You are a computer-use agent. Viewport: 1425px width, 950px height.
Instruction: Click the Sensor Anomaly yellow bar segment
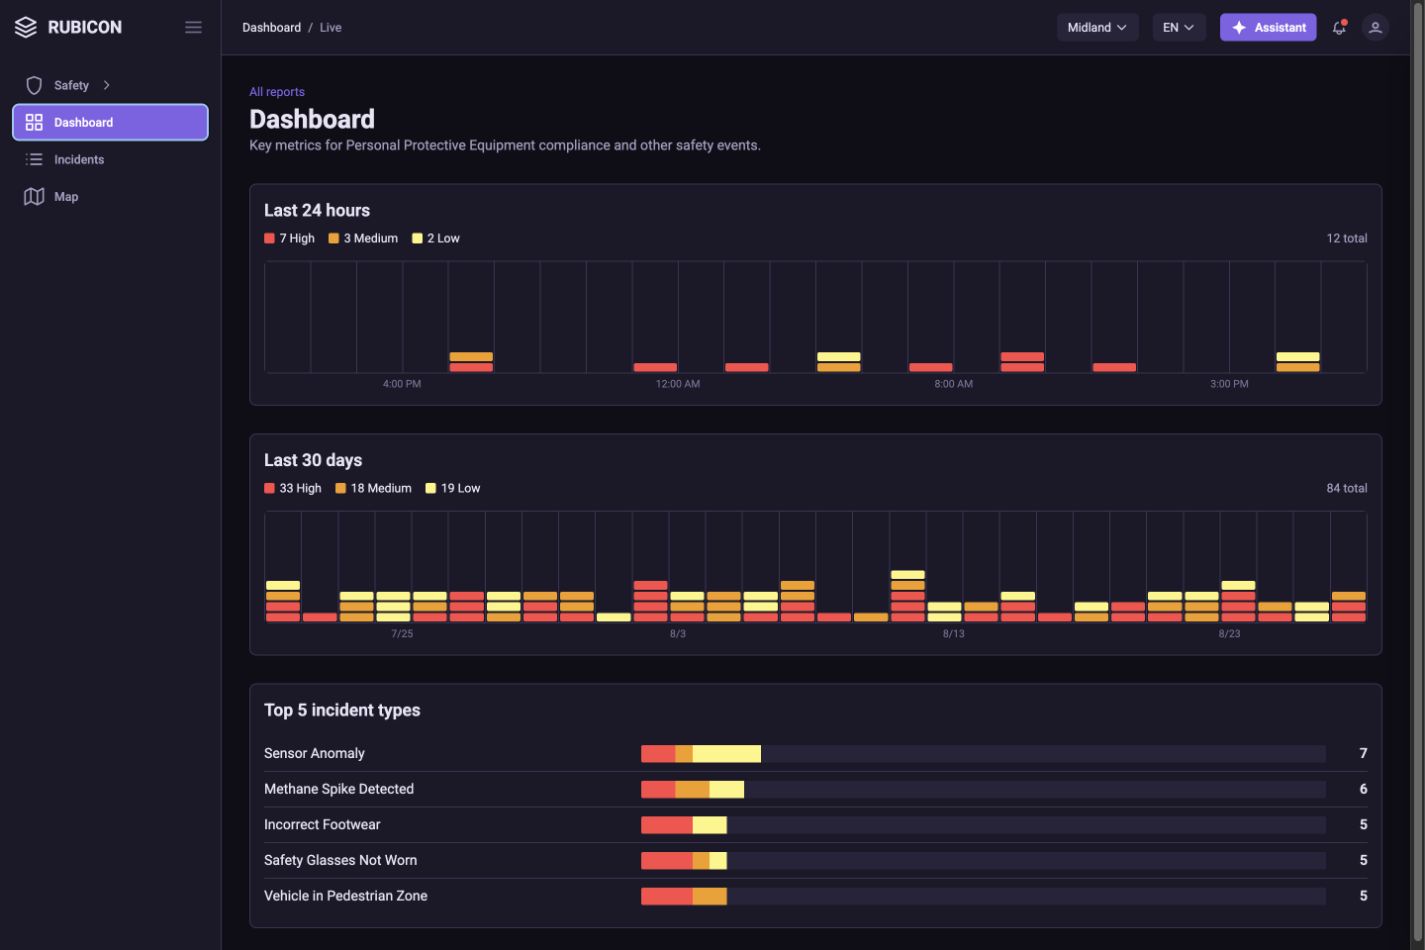pos(727,754)
